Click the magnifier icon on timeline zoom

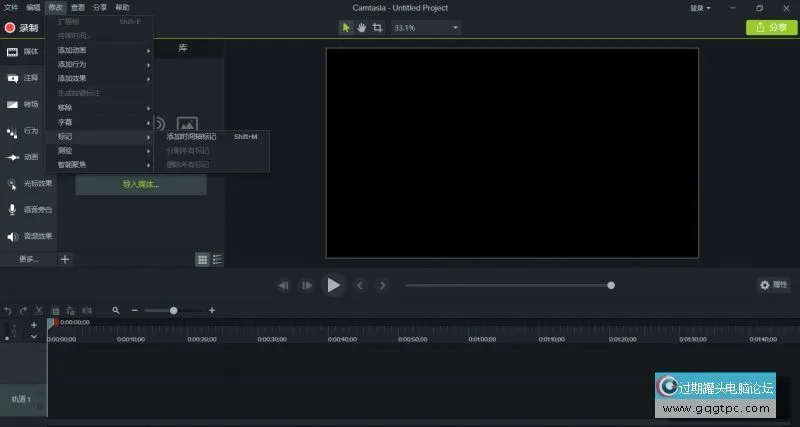coord(116,311)
